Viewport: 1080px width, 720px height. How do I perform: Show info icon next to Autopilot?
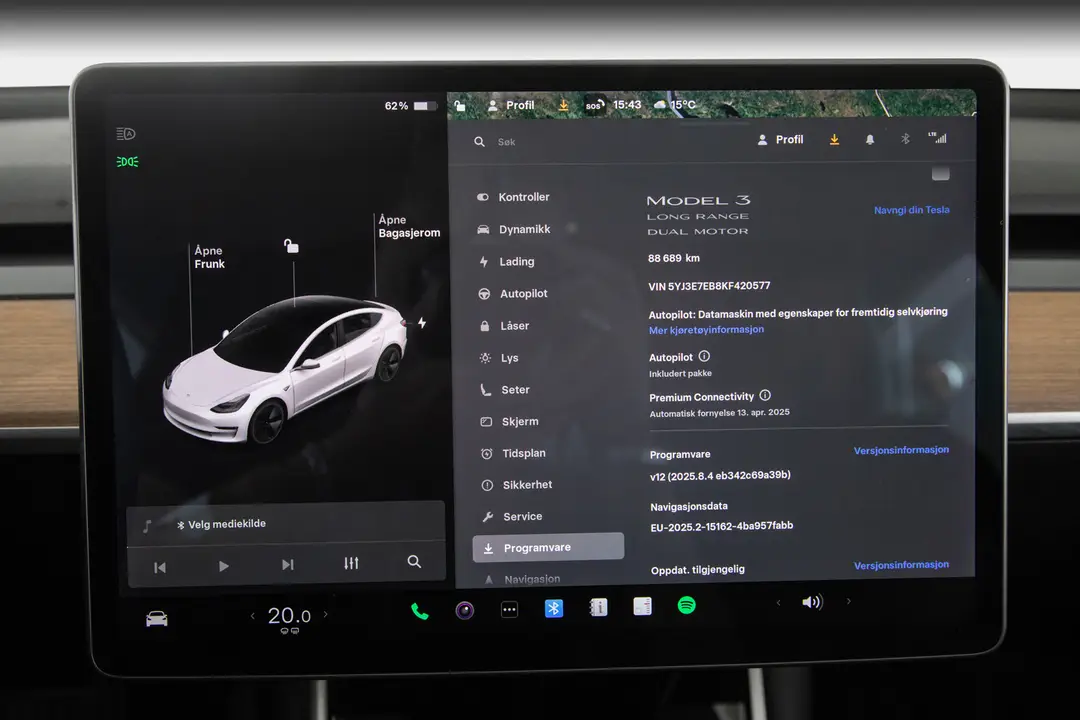tap(704, 356)
